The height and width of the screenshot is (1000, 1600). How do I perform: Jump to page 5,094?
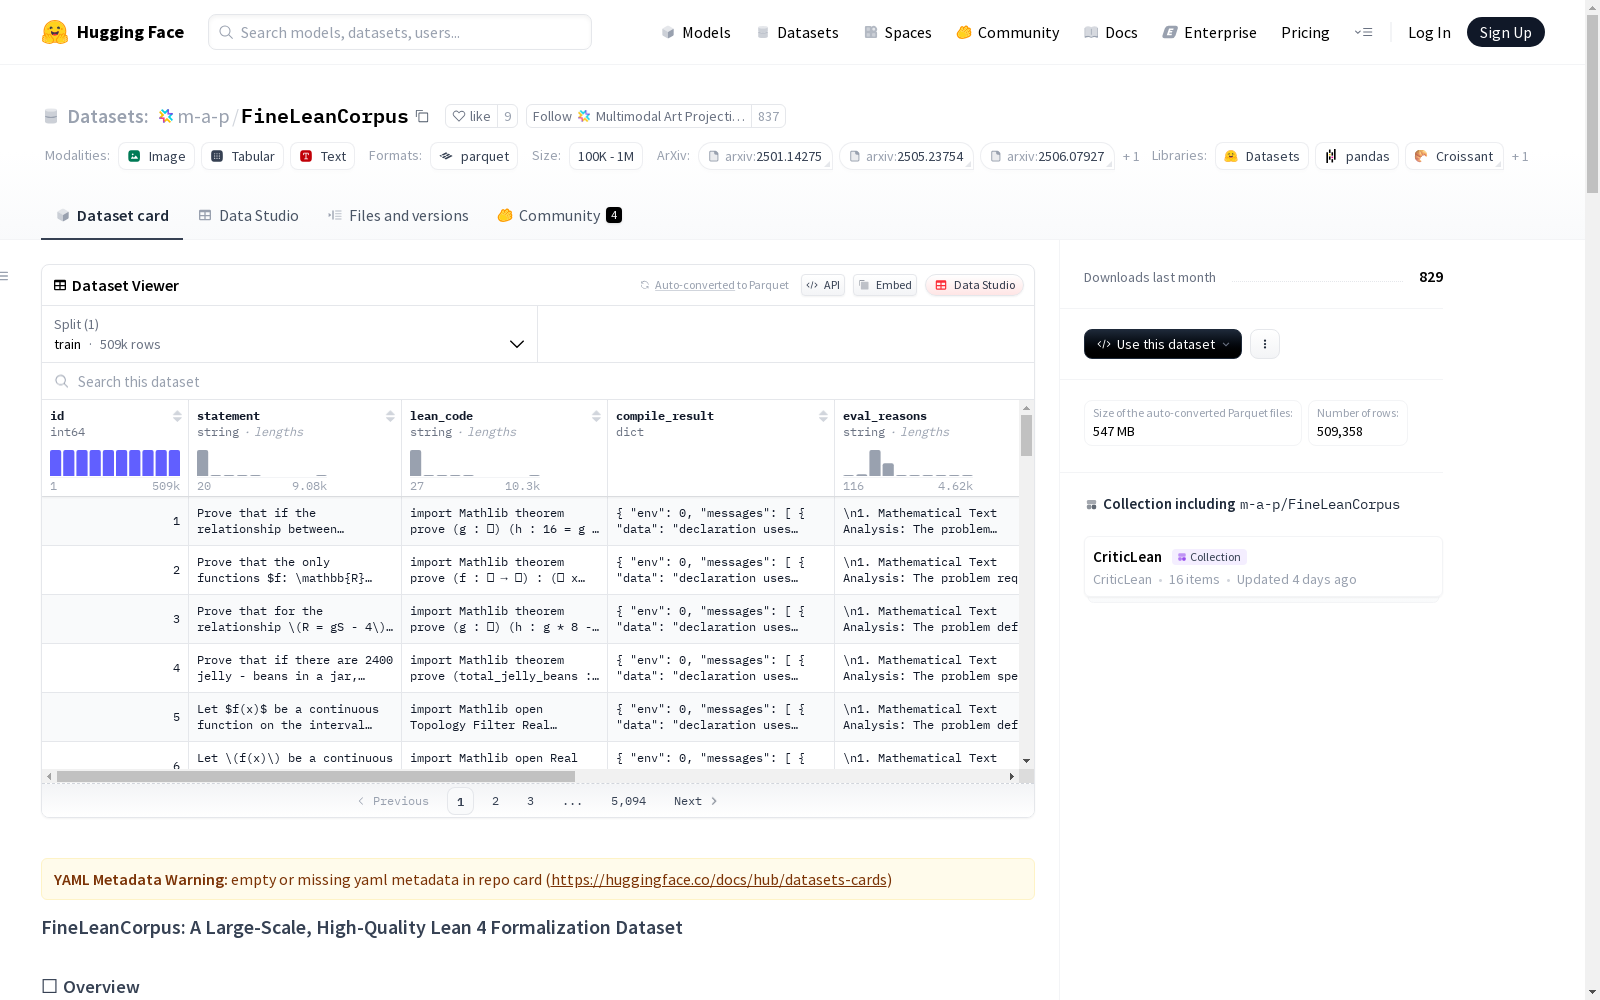pyautogui.click(x=629, y=801)
